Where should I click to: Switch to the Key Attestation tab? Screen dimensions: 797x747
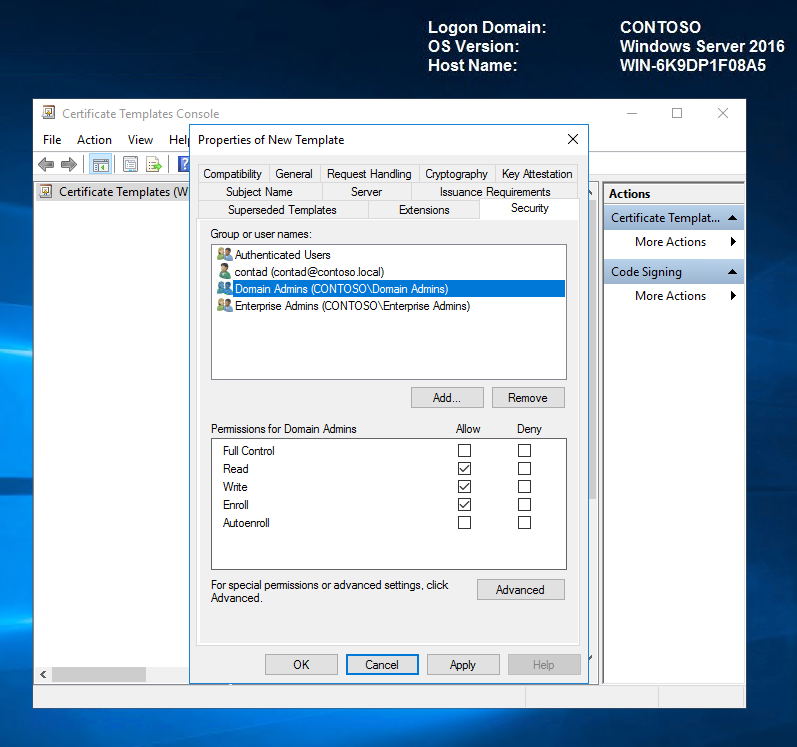click(537, 174)
